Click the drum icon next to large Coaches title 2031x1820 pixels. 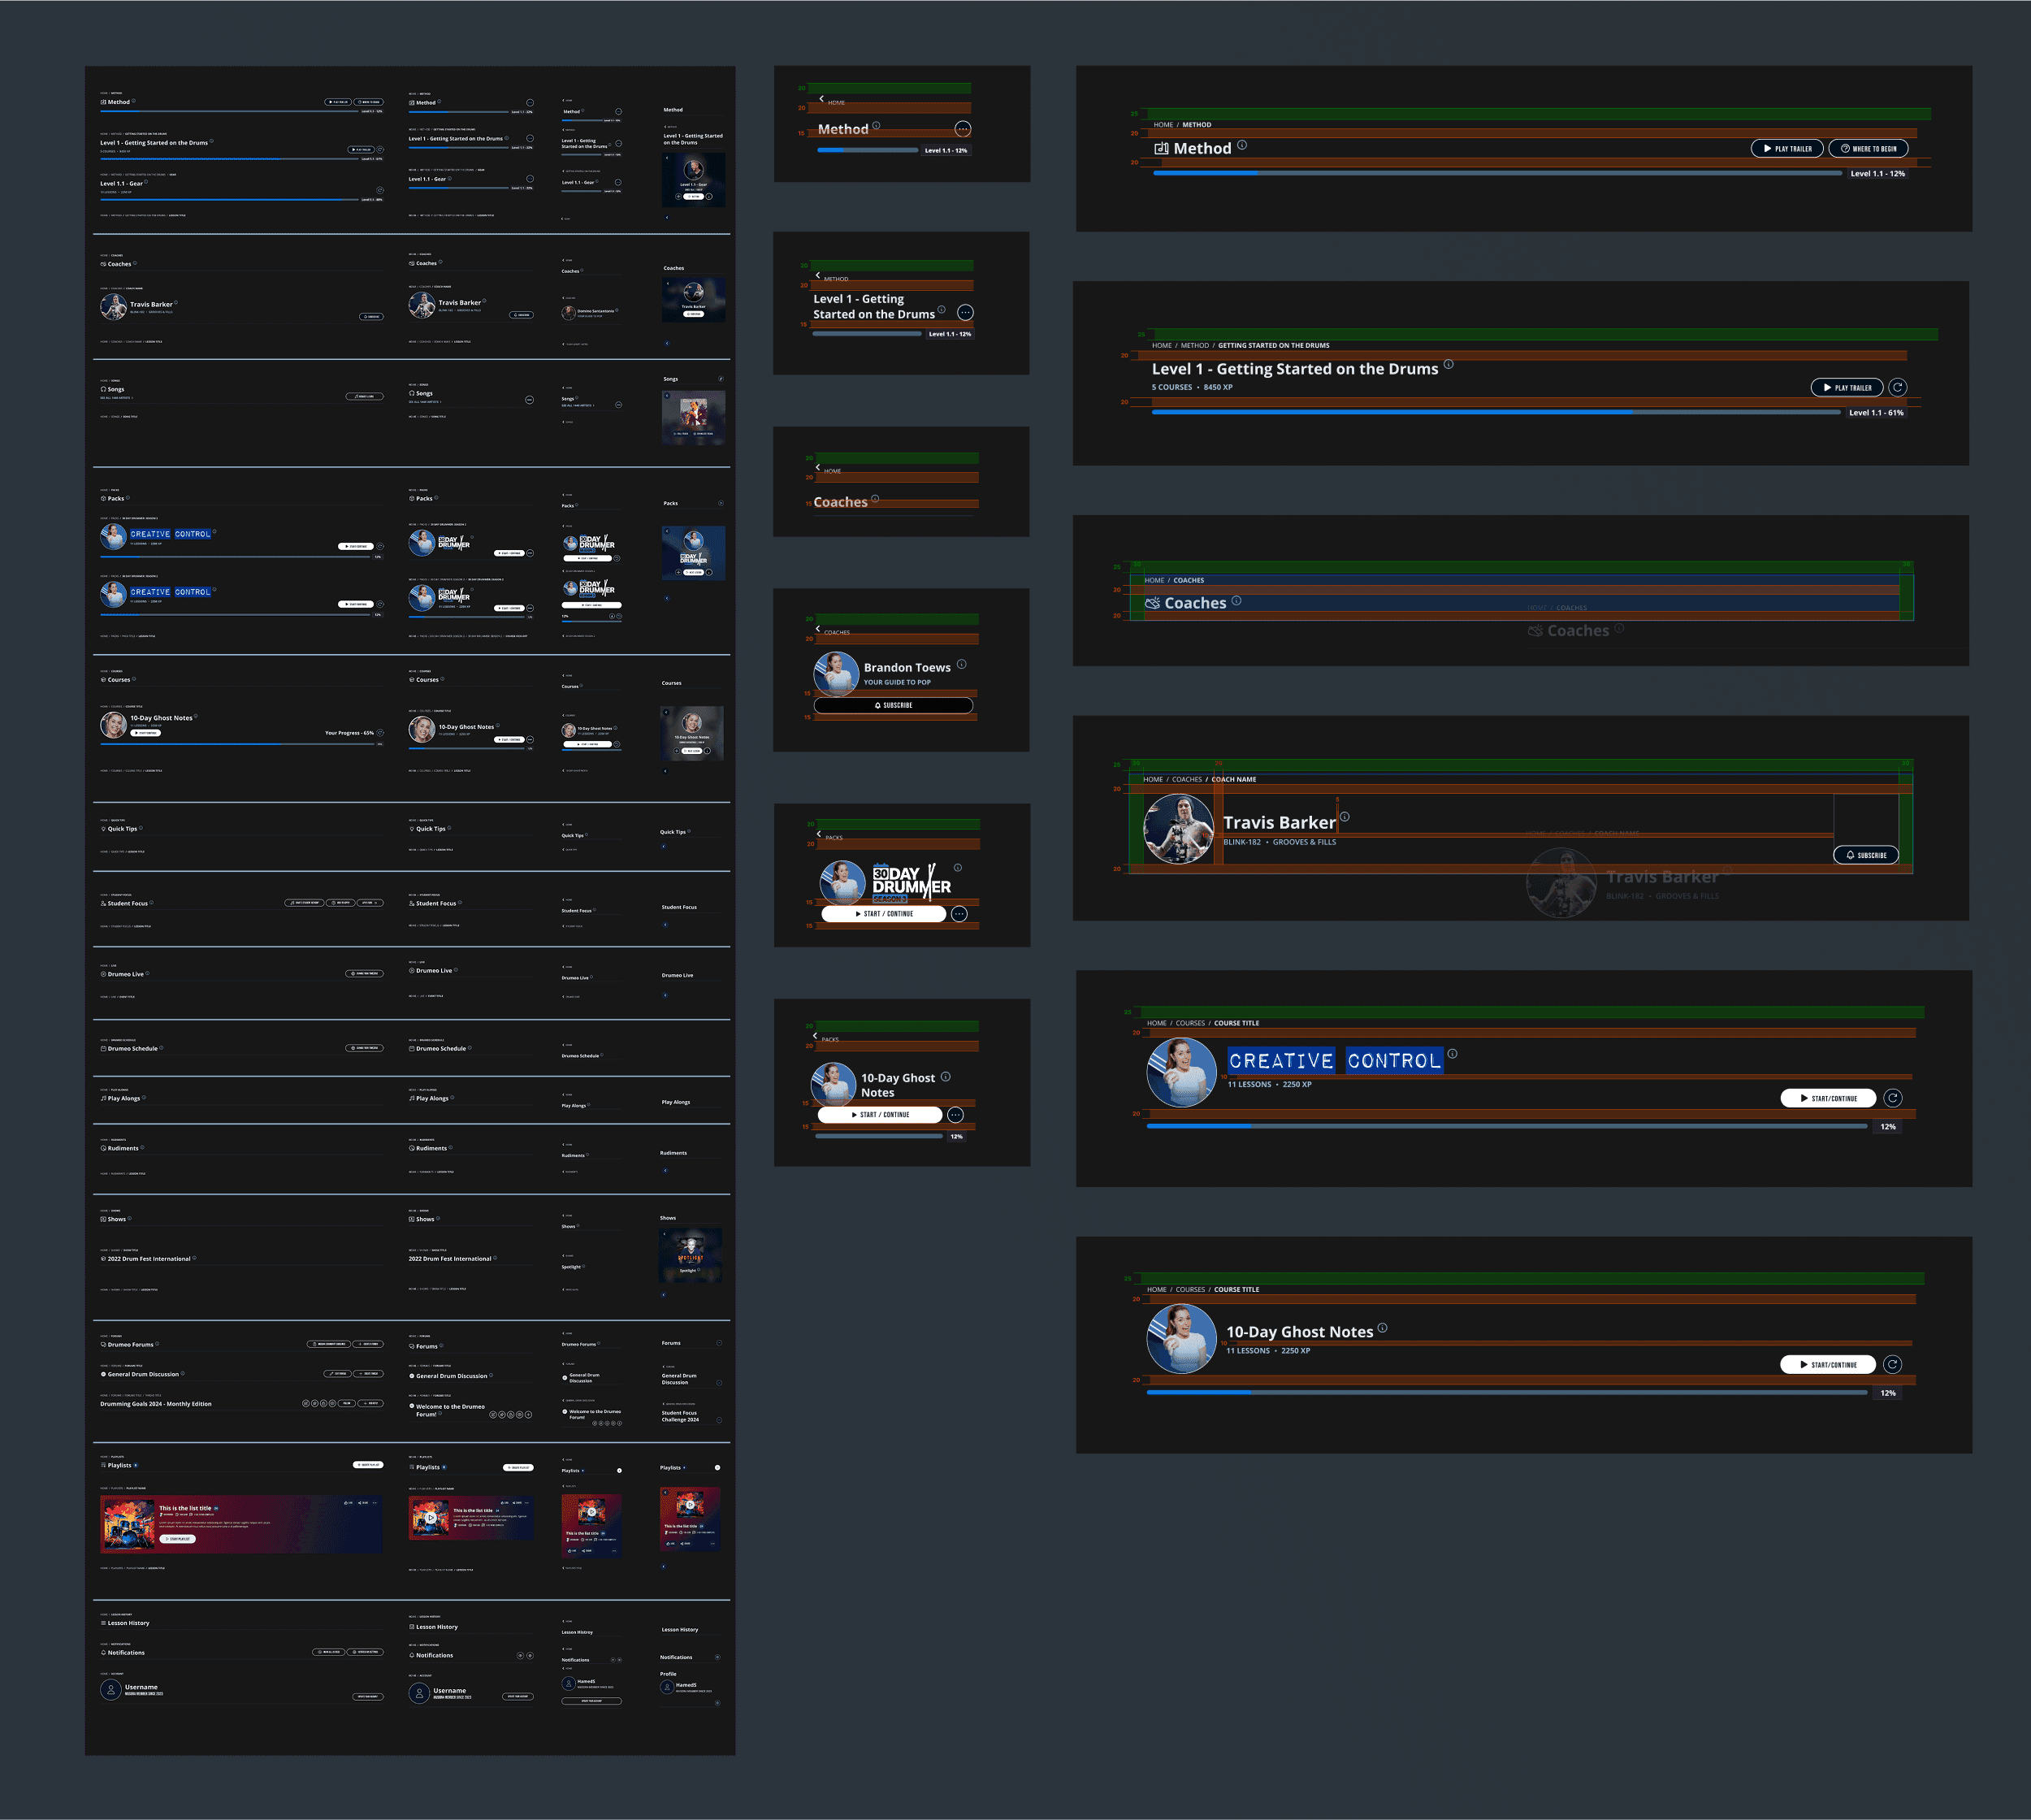click(x=1153, y=603)
